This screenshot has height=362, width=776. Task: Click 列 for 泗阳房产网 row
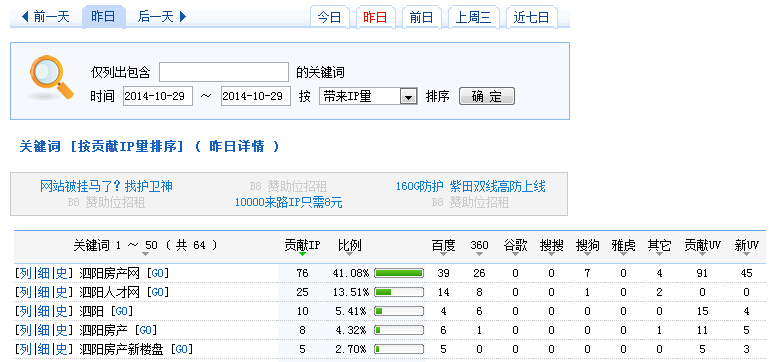point(25,273)
